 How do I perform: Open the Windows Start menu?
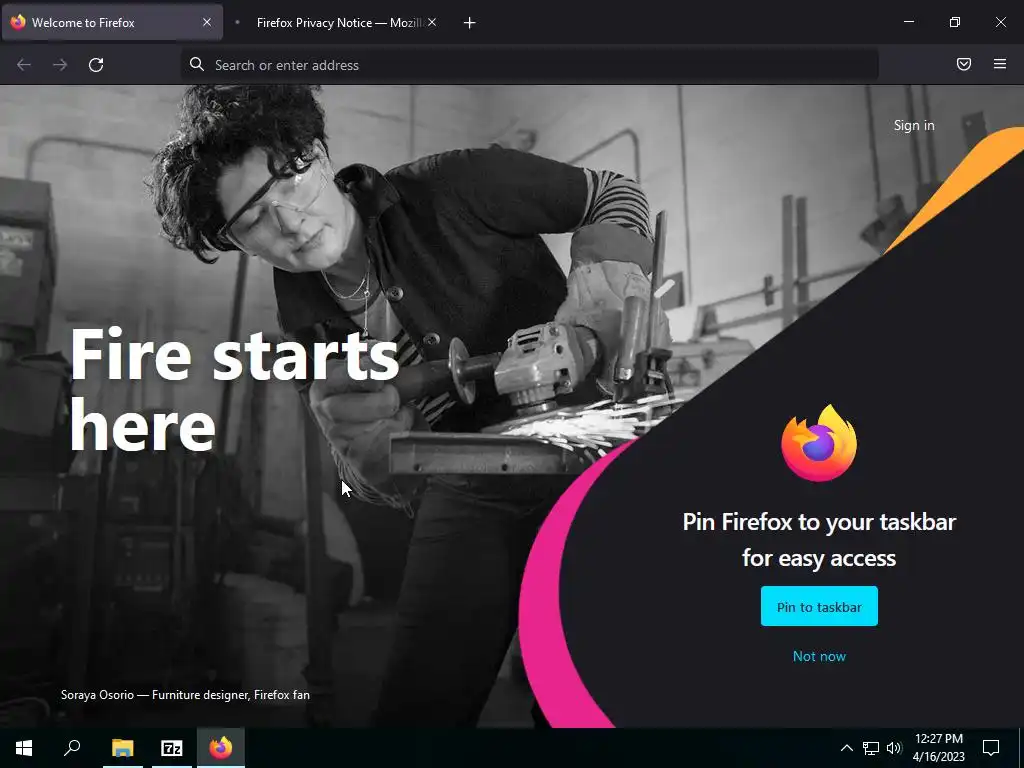[x=24, y=748]
